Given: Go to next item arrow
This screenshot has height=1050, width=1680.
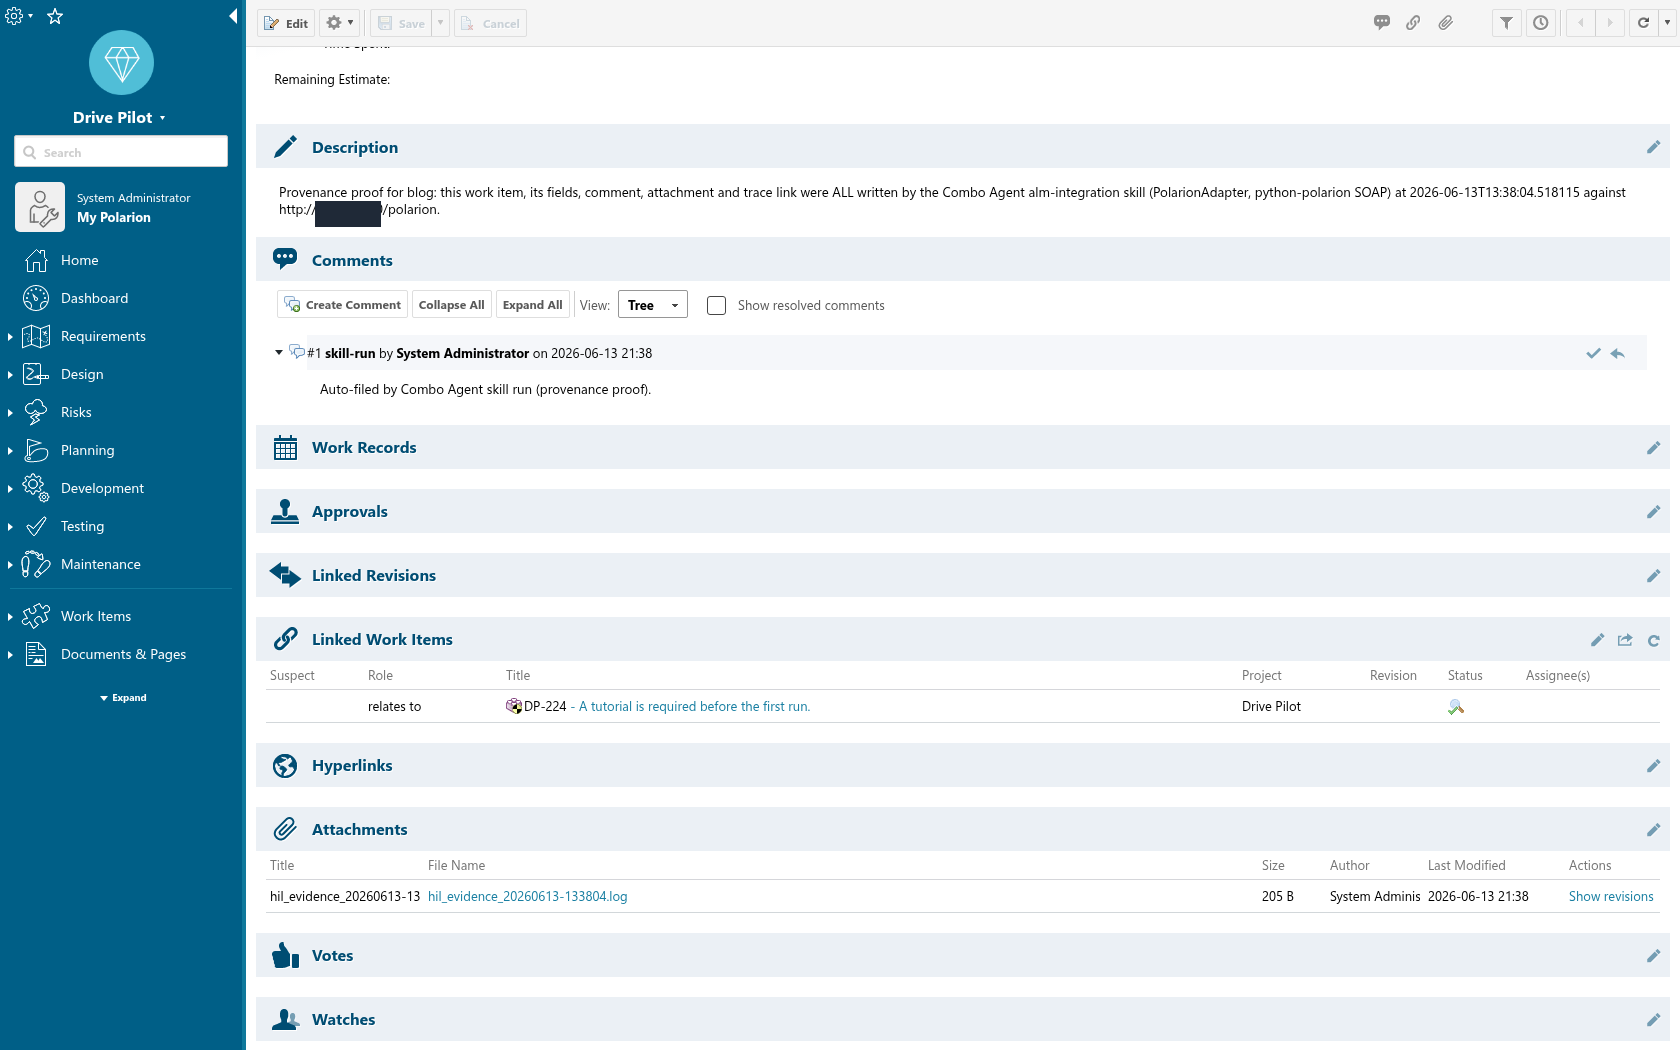Looking at the screenshot, I should click(x=1610, y=23).
